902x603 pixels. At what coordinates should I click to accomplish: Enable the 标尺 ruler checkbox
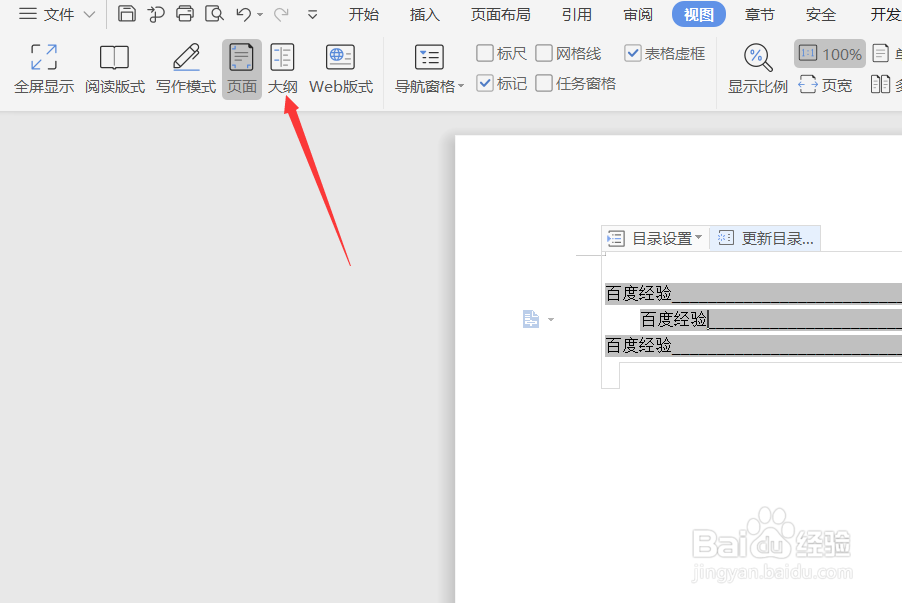485,54
